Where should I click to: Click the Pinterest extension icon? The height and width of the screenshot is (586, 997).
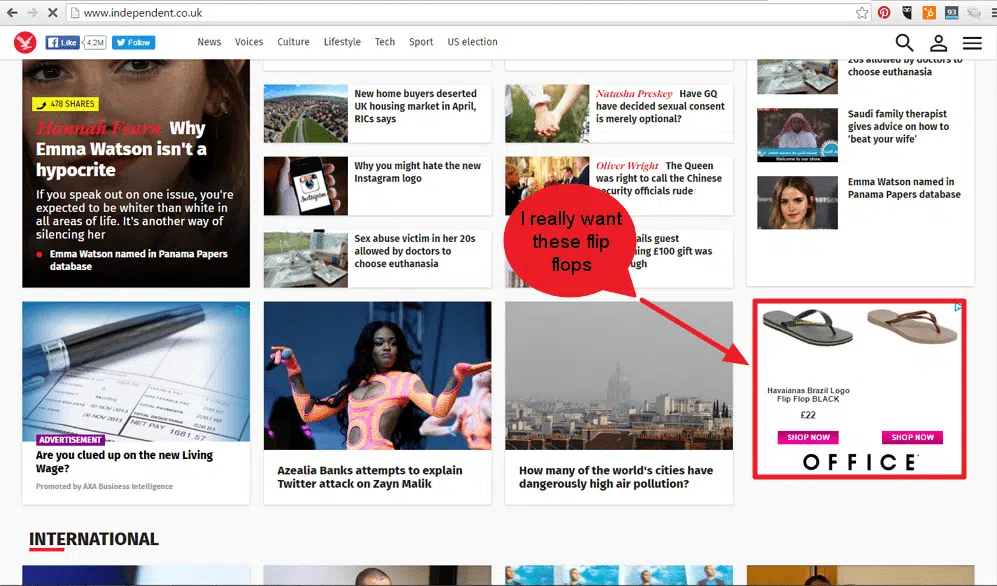884,13
